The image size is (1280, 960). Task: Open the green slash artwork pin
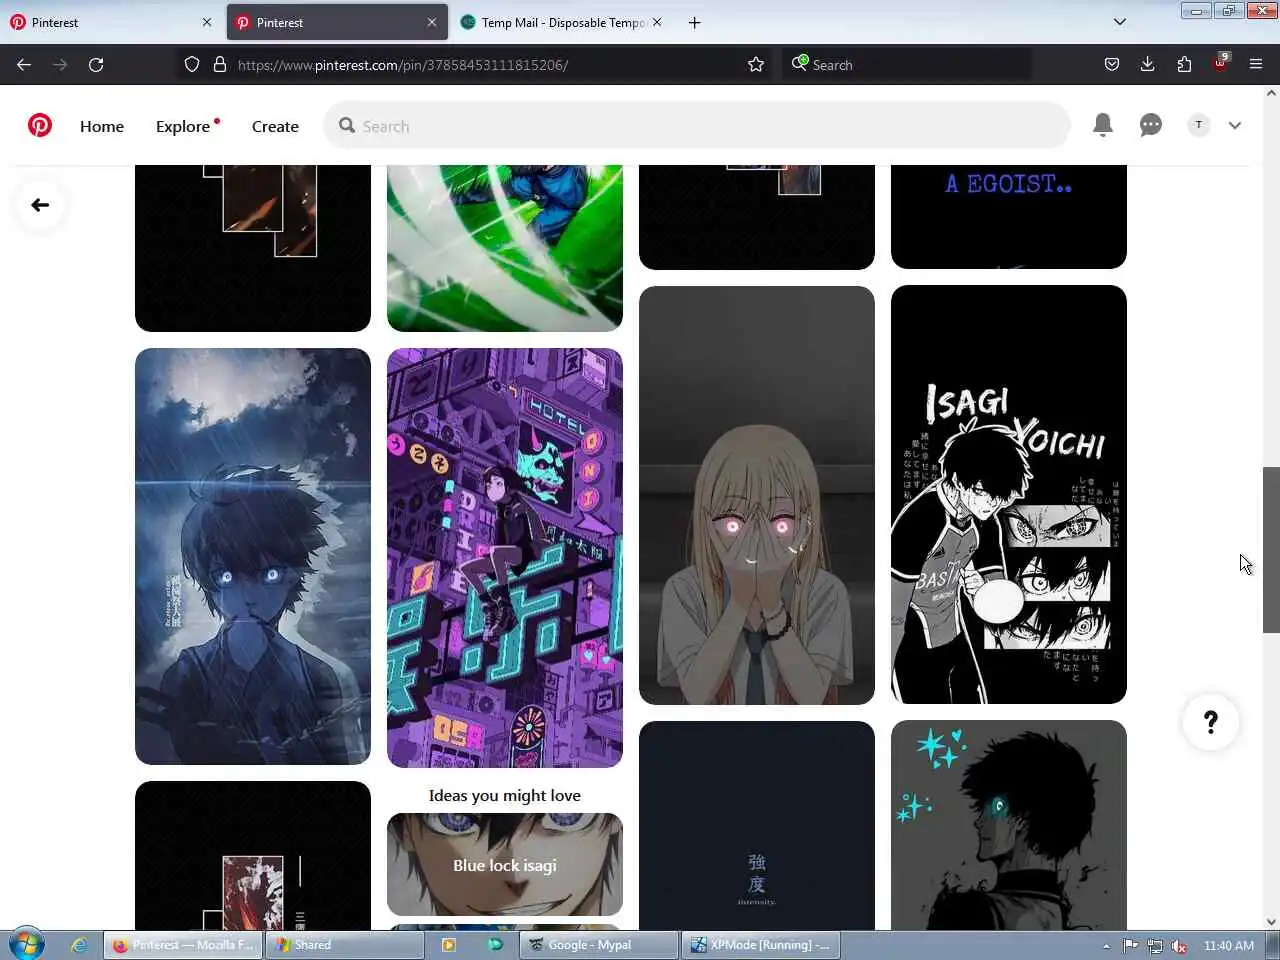(504, 248)
